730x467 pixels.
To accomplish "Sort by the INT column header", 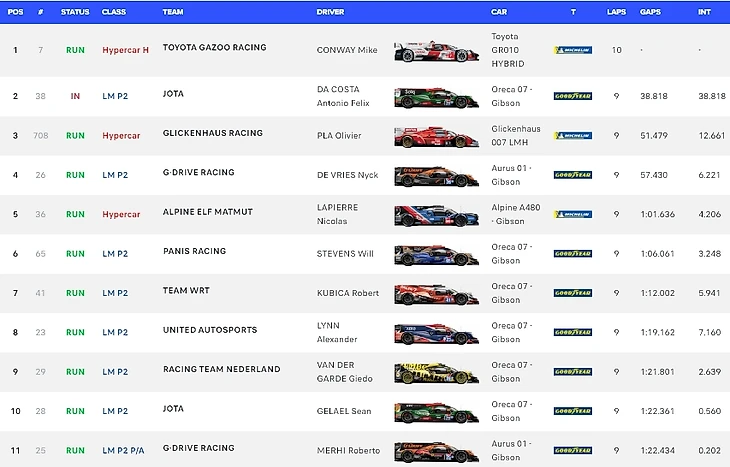I will tap(704, 12).
